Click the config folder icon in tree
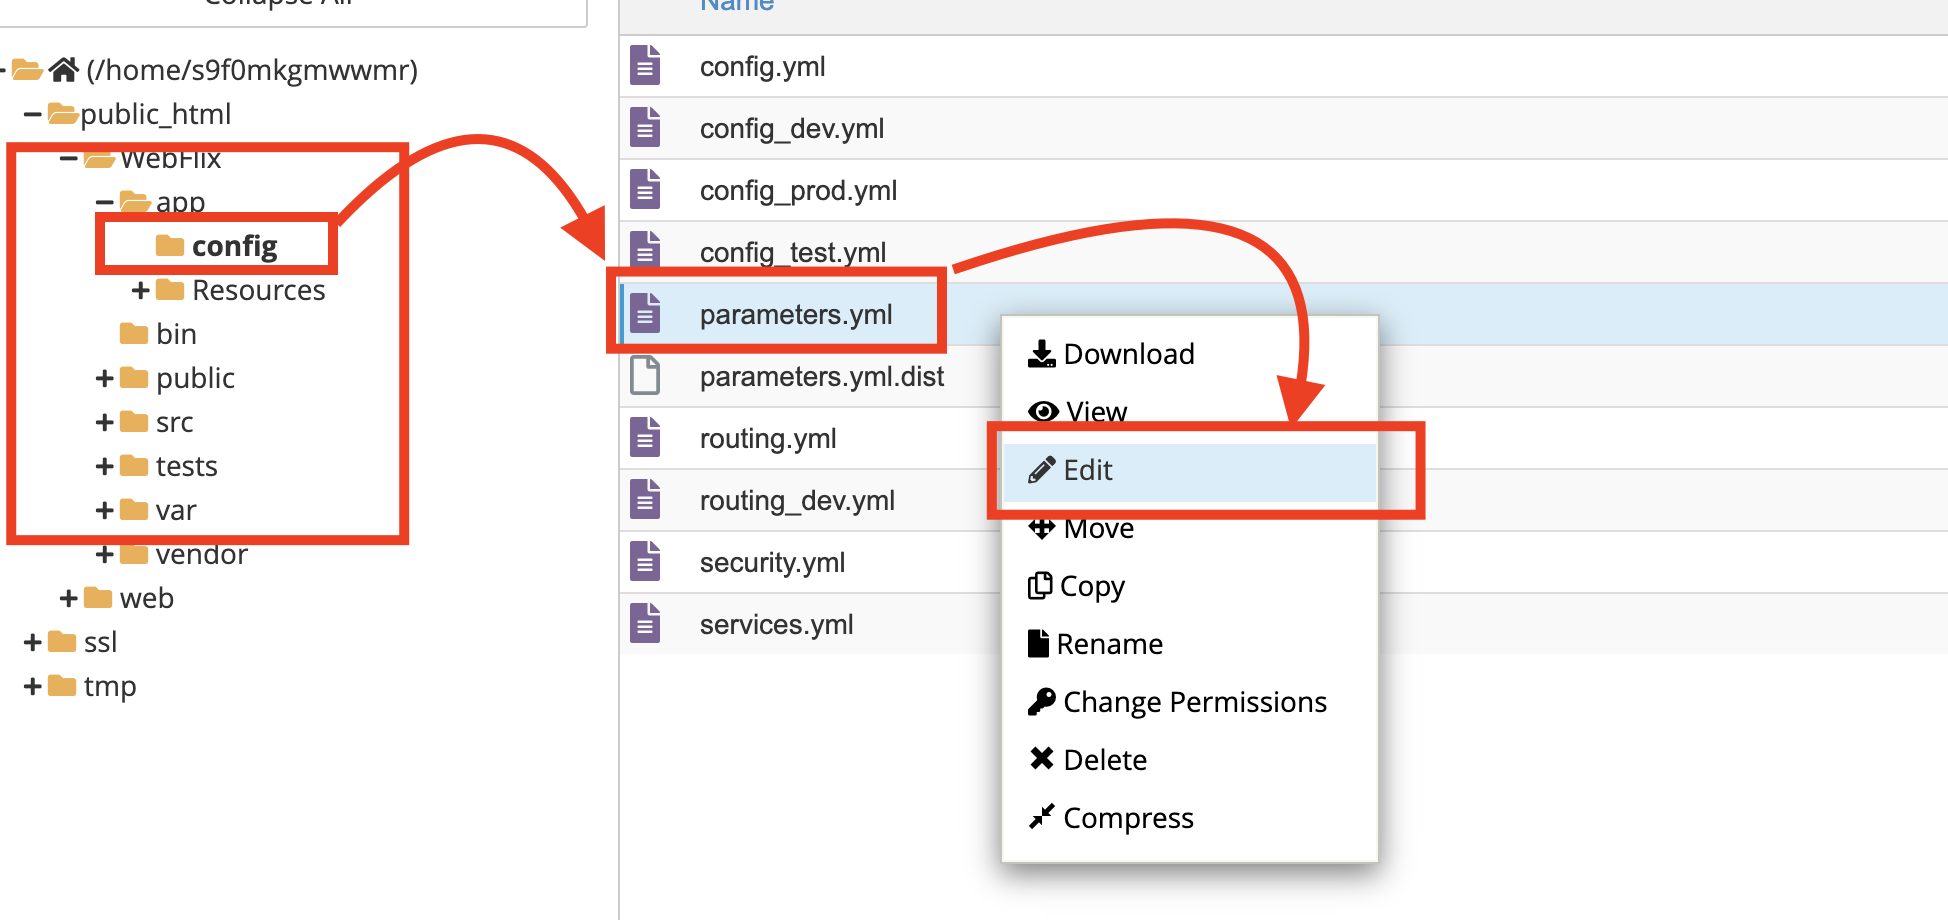This screenshot has height=920, width=1948. (170, 246)
